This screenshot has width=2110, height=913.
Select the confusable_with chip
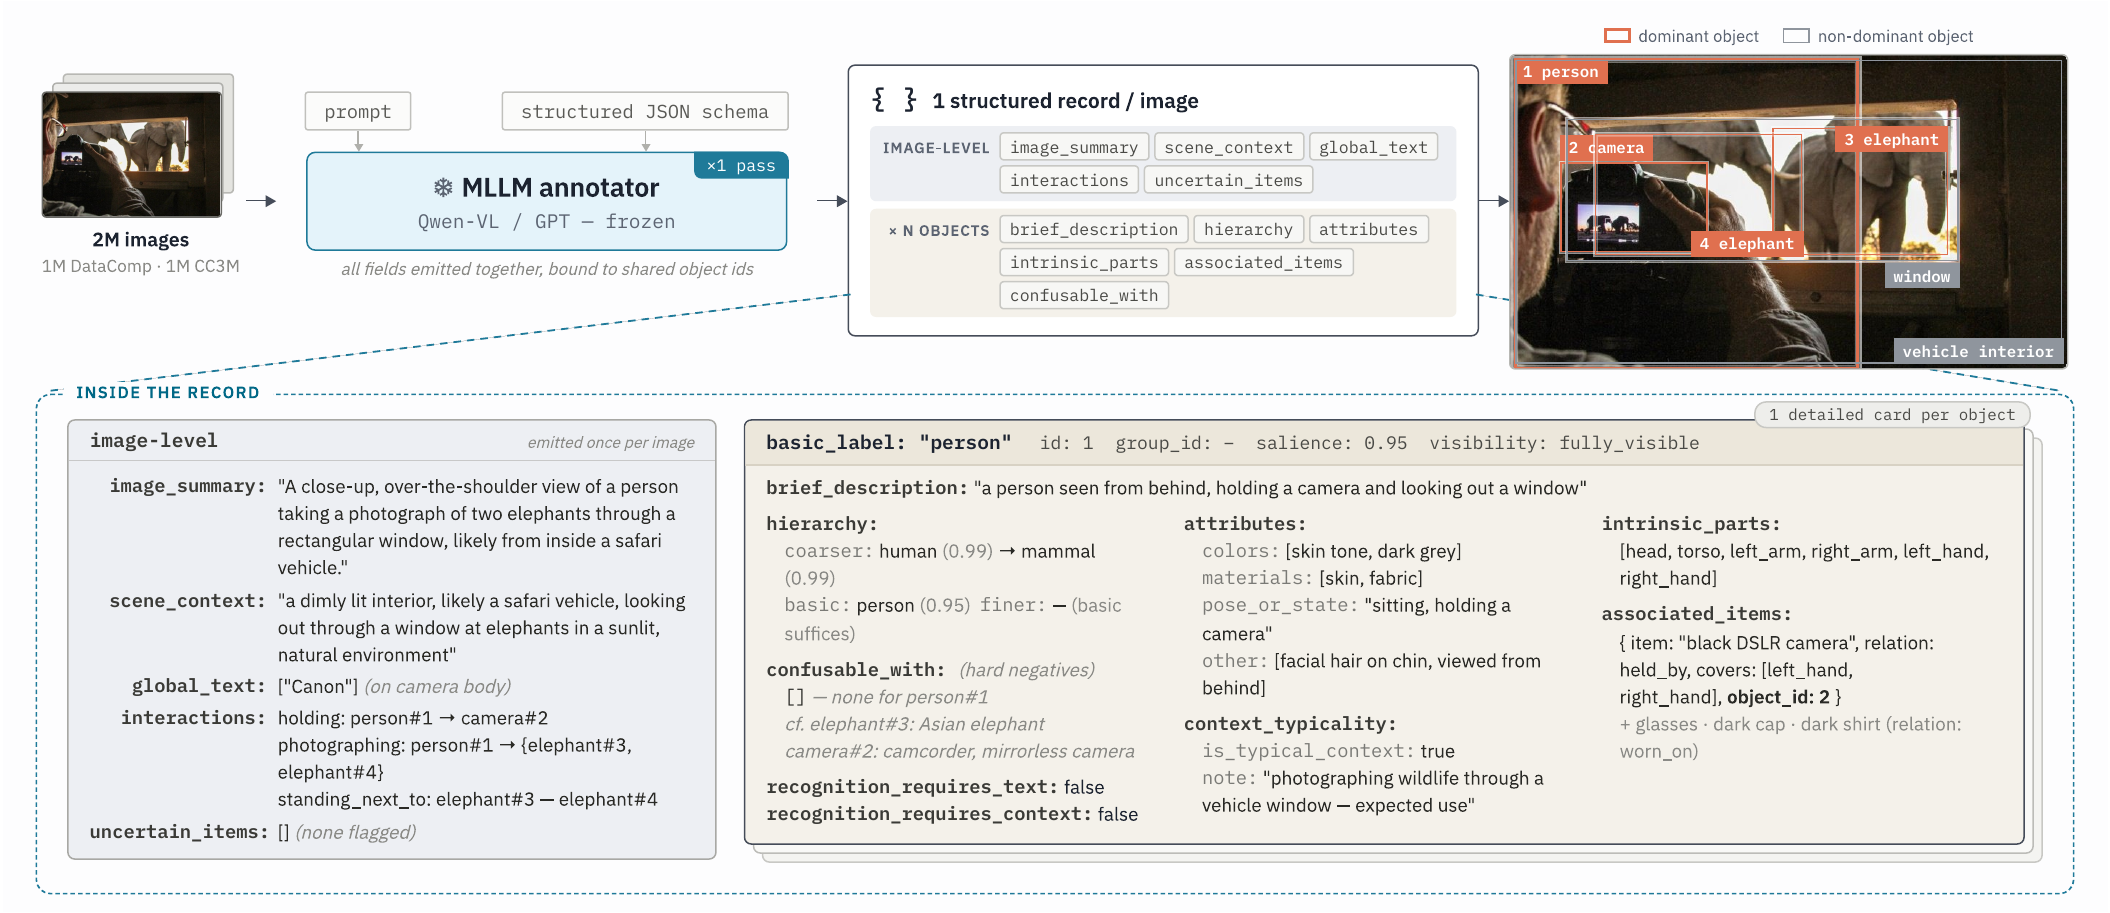pyautogui.click(x=1084, y=295)
